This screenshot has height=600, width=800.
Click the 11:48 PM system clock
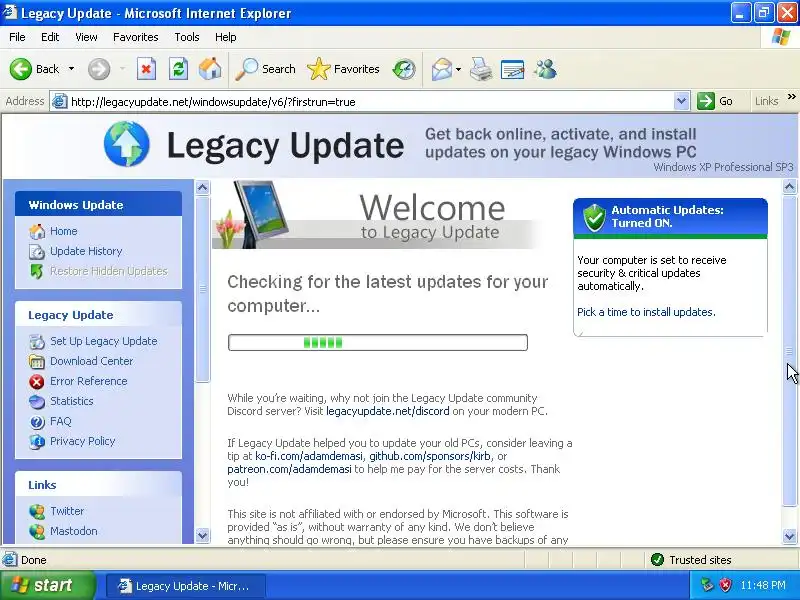(x=762, y=585)
